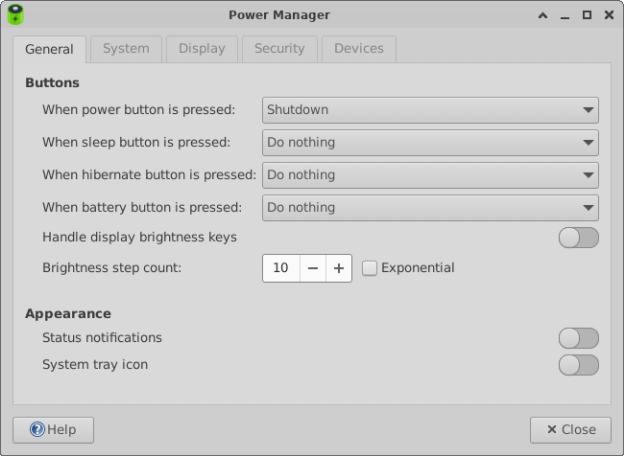
Task: Open the Display tab
Action: (x=202, y=48)
